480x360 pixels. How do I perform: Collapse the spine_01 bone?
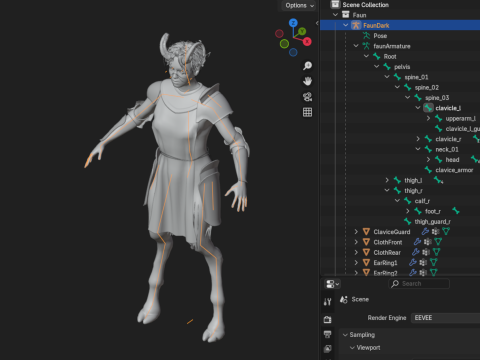(x=387, y=77)
